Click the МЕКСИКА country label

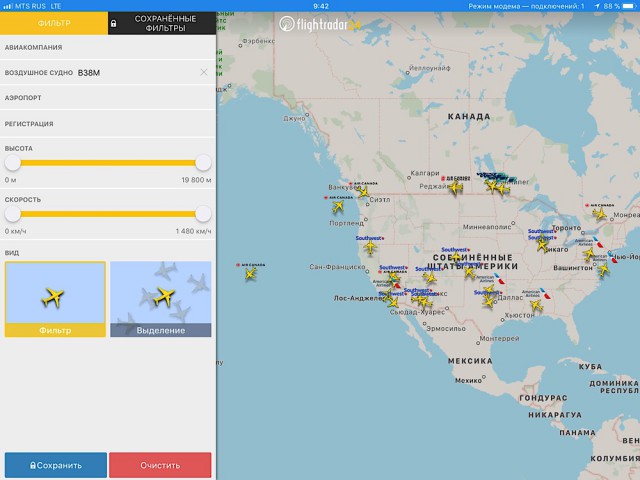click(x=470, y=361)
